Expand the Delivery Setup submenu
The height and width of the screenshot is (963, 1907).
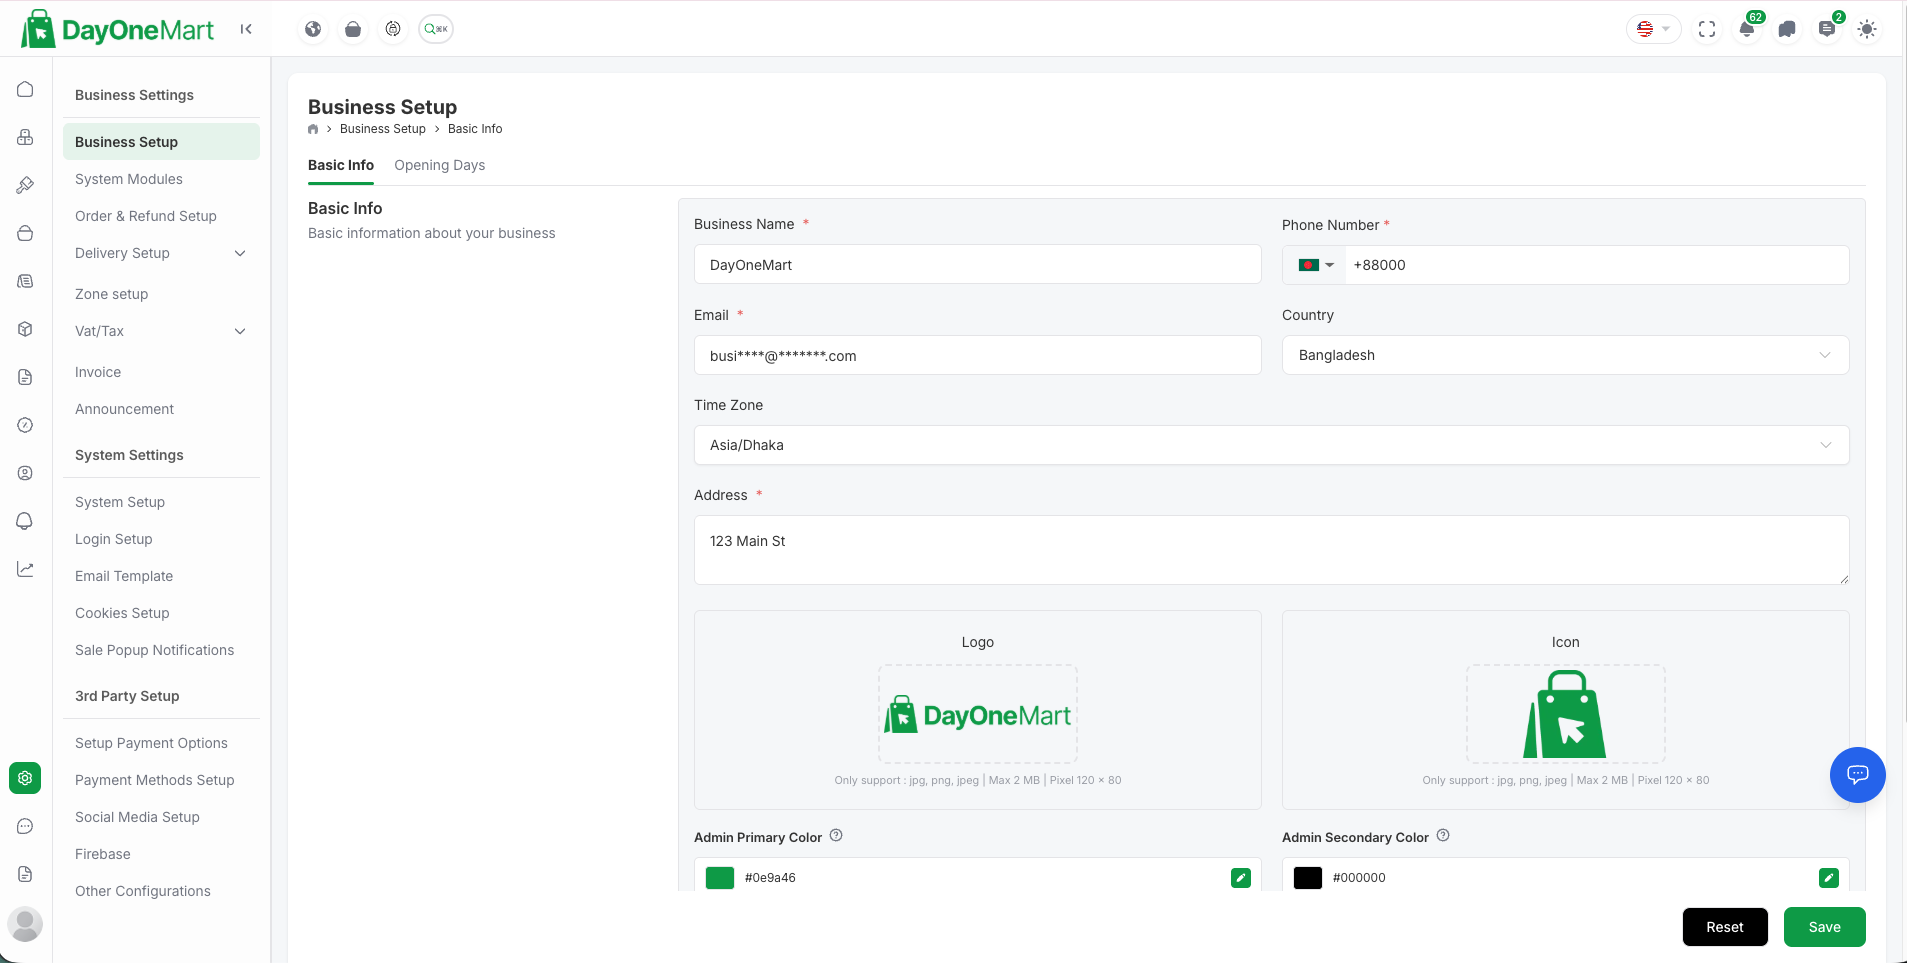[x=160, y=253]
